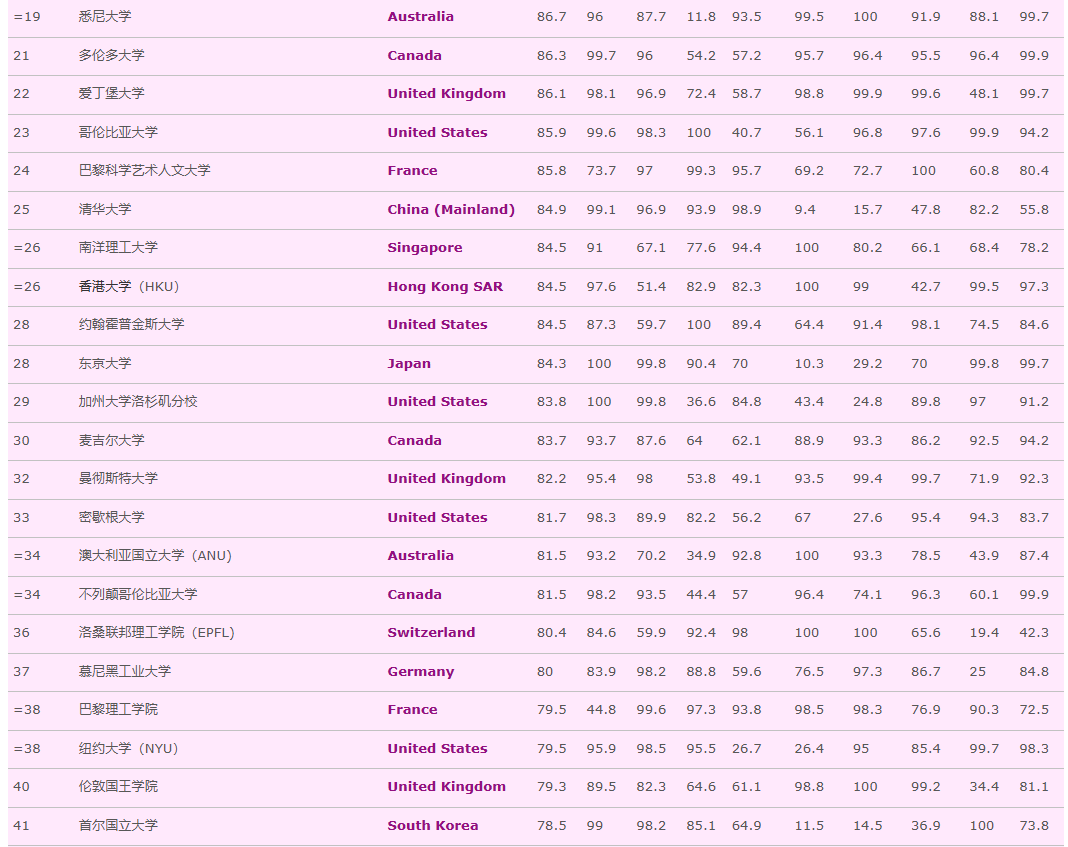Click overall score 80 for 慕尼黑工业大学
The height and width of the screenshot is (847, 1068).
pyautogui.click(x=545, y=671)
